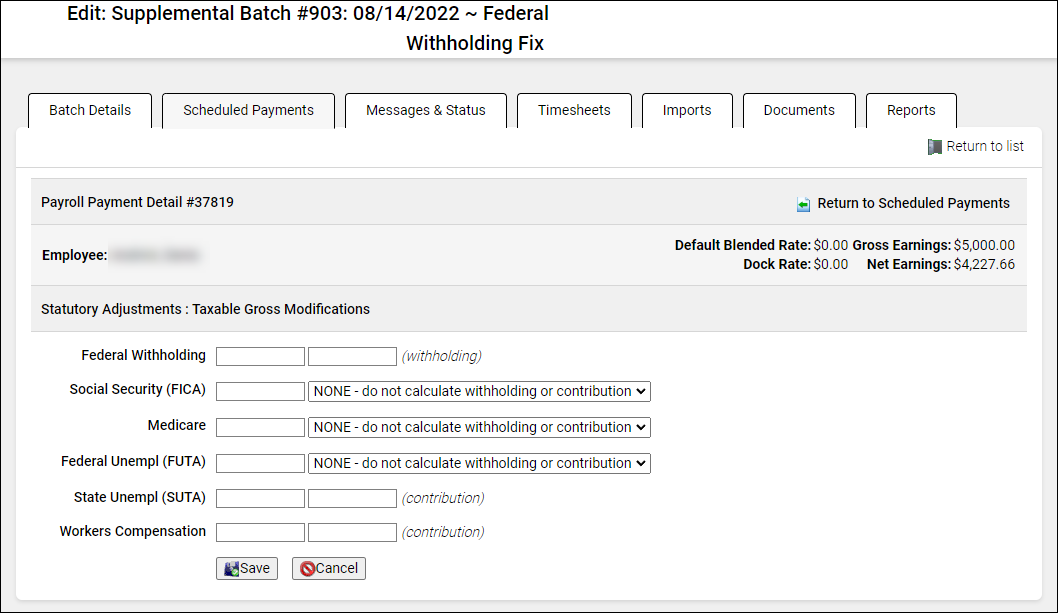Open the Scheduled Payments tab
This screenshot has width=1058, height=613.
[x=248, y=110]
